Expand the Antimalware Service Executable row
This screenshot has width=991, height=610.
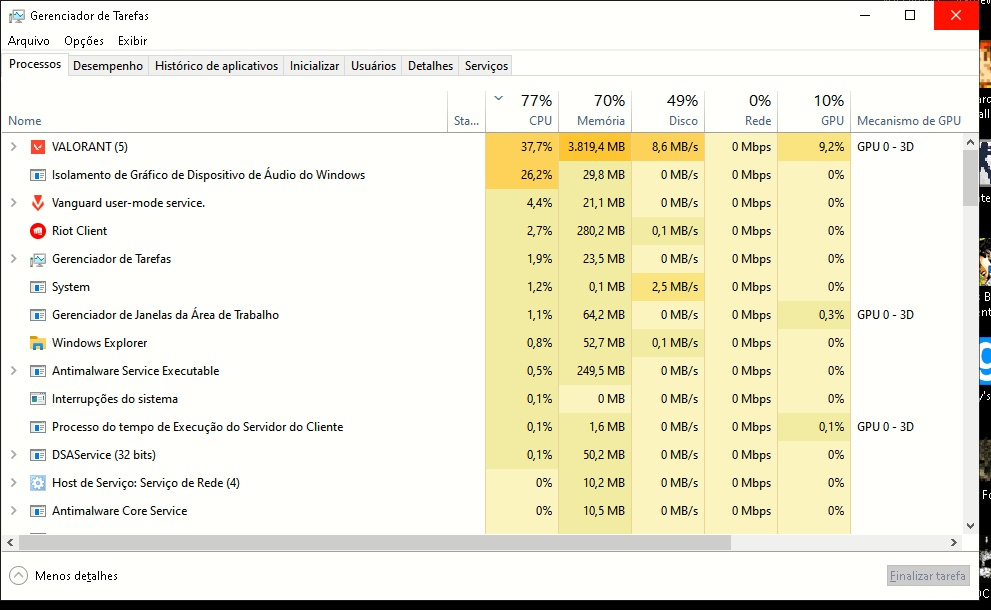tap(13, 370)
